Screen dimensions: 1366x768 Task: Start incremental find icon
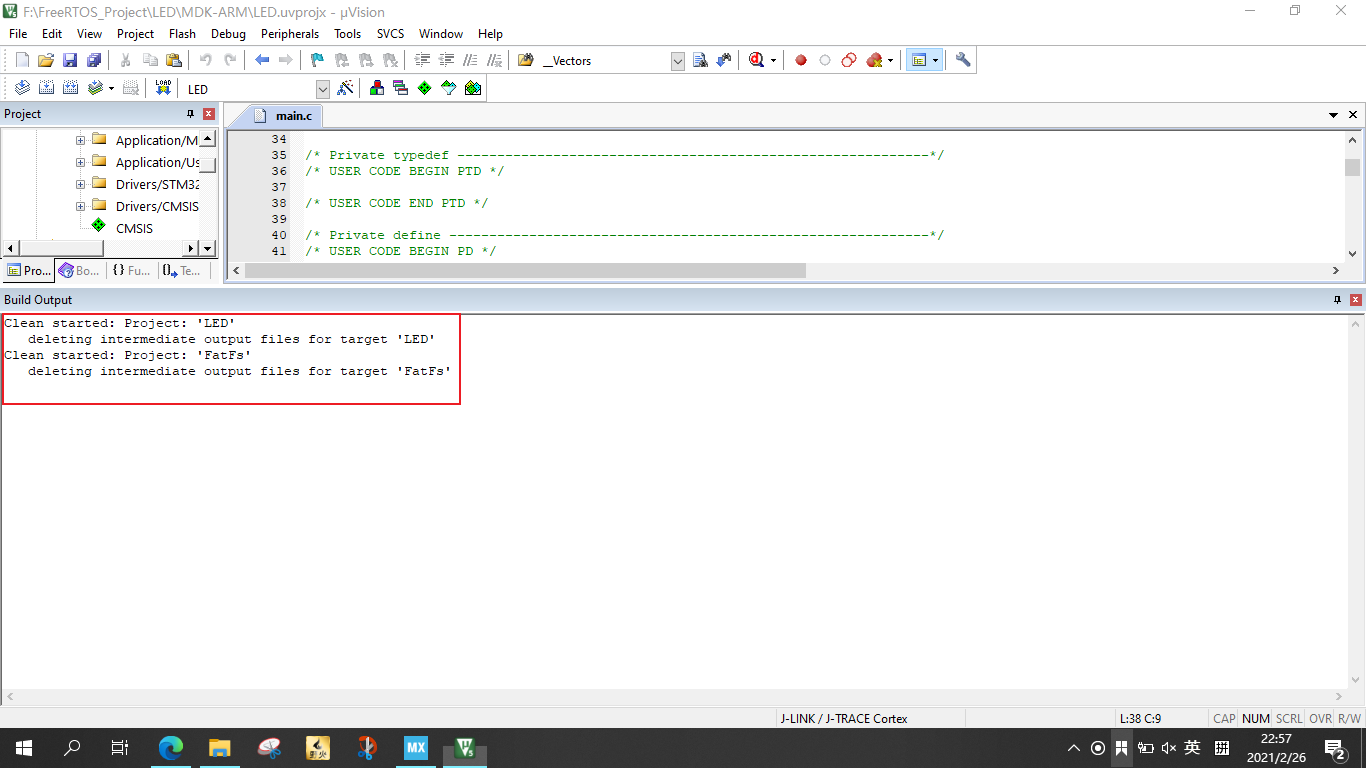(x=724, y=60)
